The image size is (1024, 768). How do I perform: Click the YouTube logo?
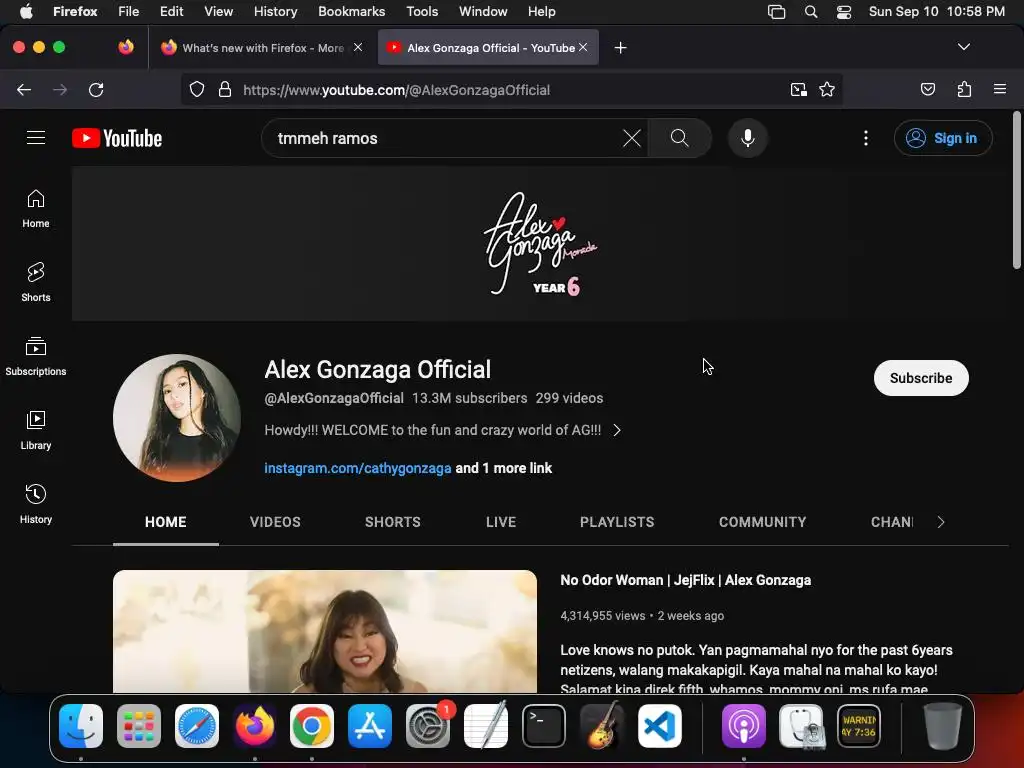pos(117,138)
